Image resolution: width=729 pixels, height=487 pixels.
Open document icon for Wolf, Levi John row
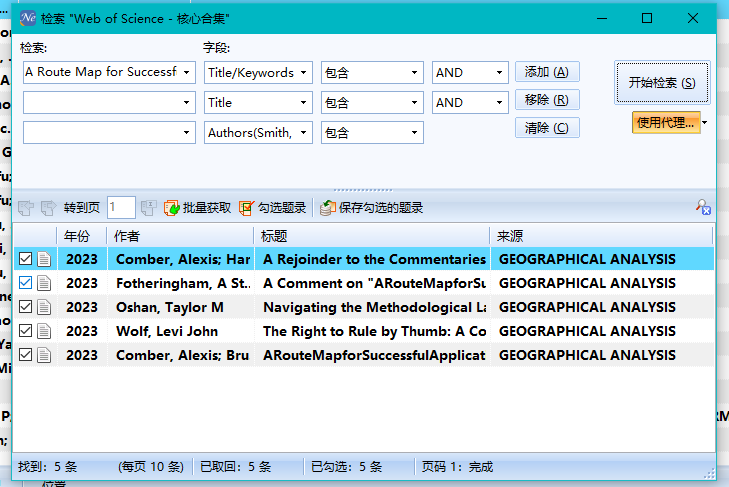pyautogui.click(x=44, y=331)
